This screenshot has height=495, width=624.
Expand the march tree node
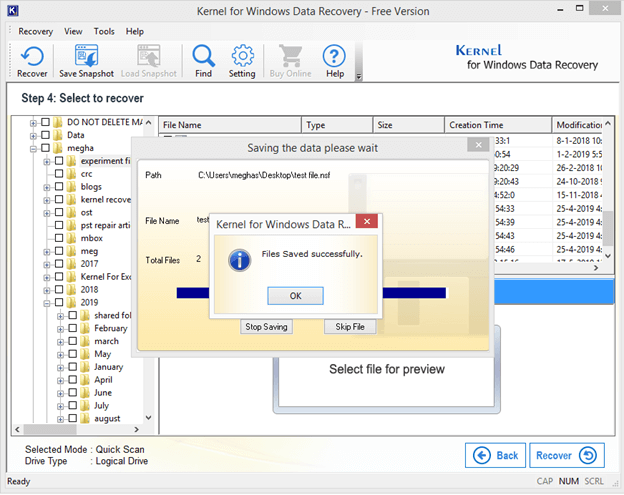point(60,342)
